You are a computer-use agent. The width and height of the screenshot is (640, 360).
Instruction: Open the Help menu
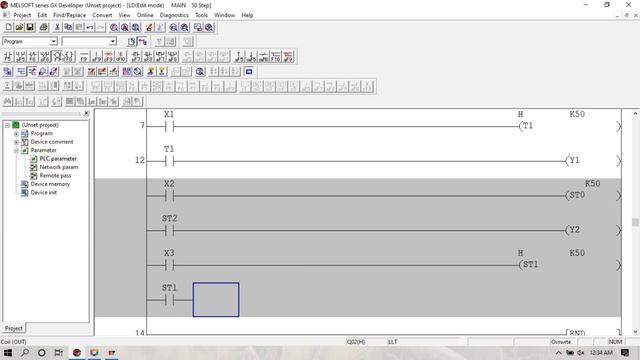(x=247, y=15)
